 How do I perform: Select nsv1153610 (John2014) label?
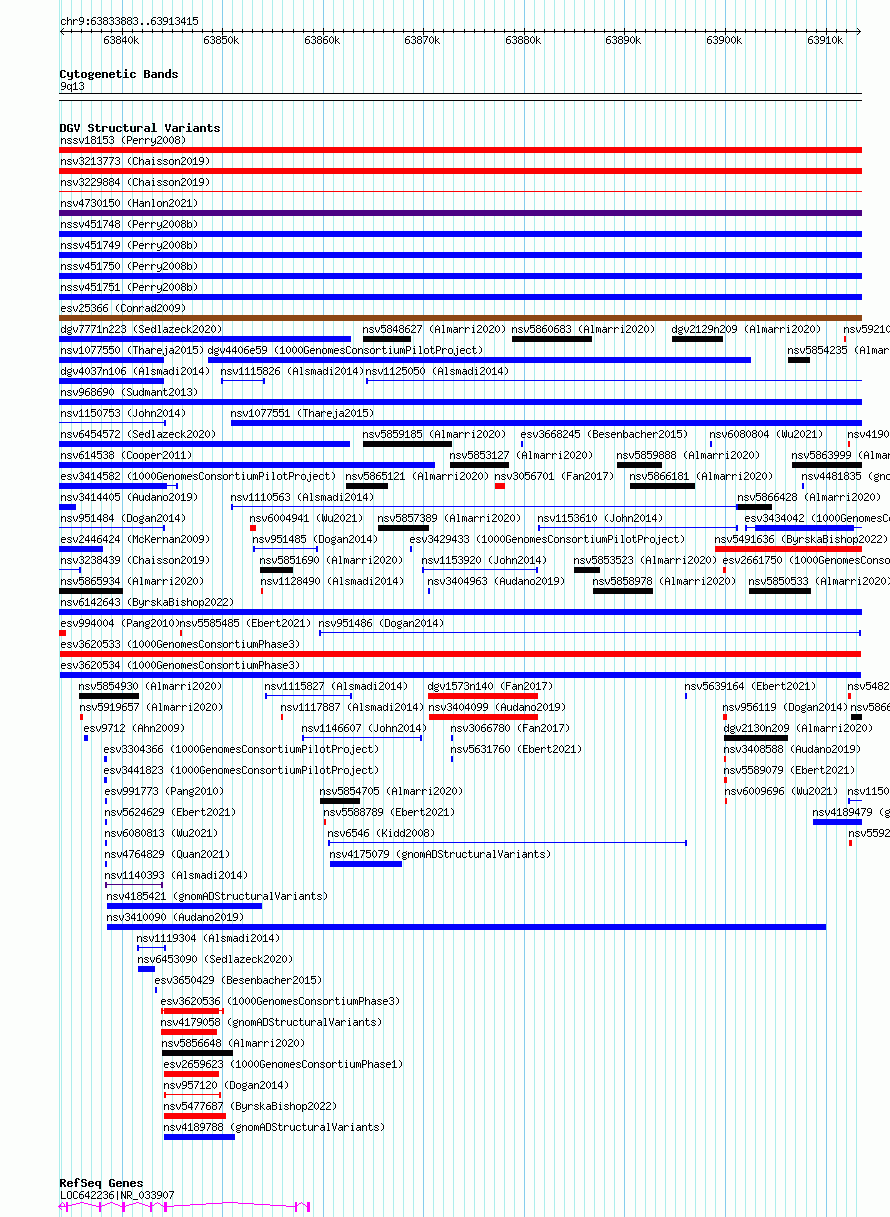(x=600, y=518)
